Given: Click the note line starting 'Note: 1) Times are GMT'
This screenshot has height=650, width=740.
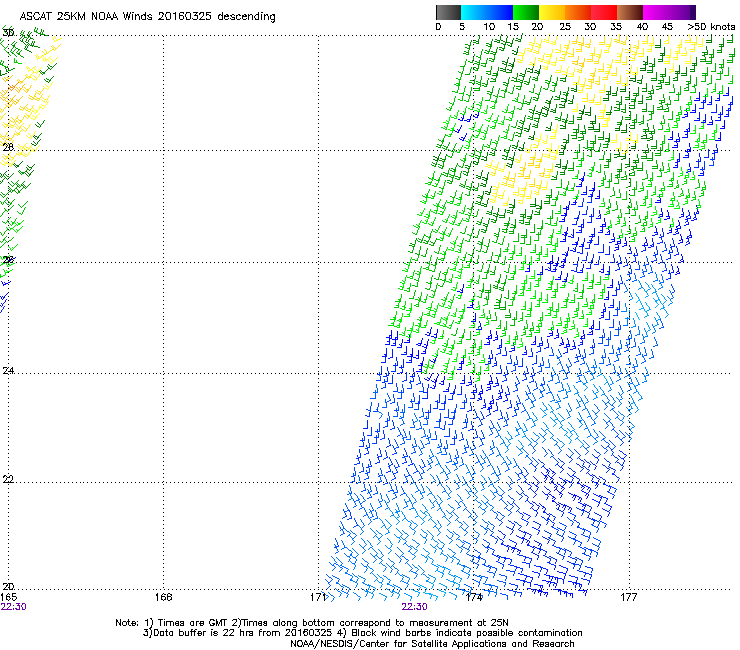Looking at the screenshot, I should [x=312, y=623].
